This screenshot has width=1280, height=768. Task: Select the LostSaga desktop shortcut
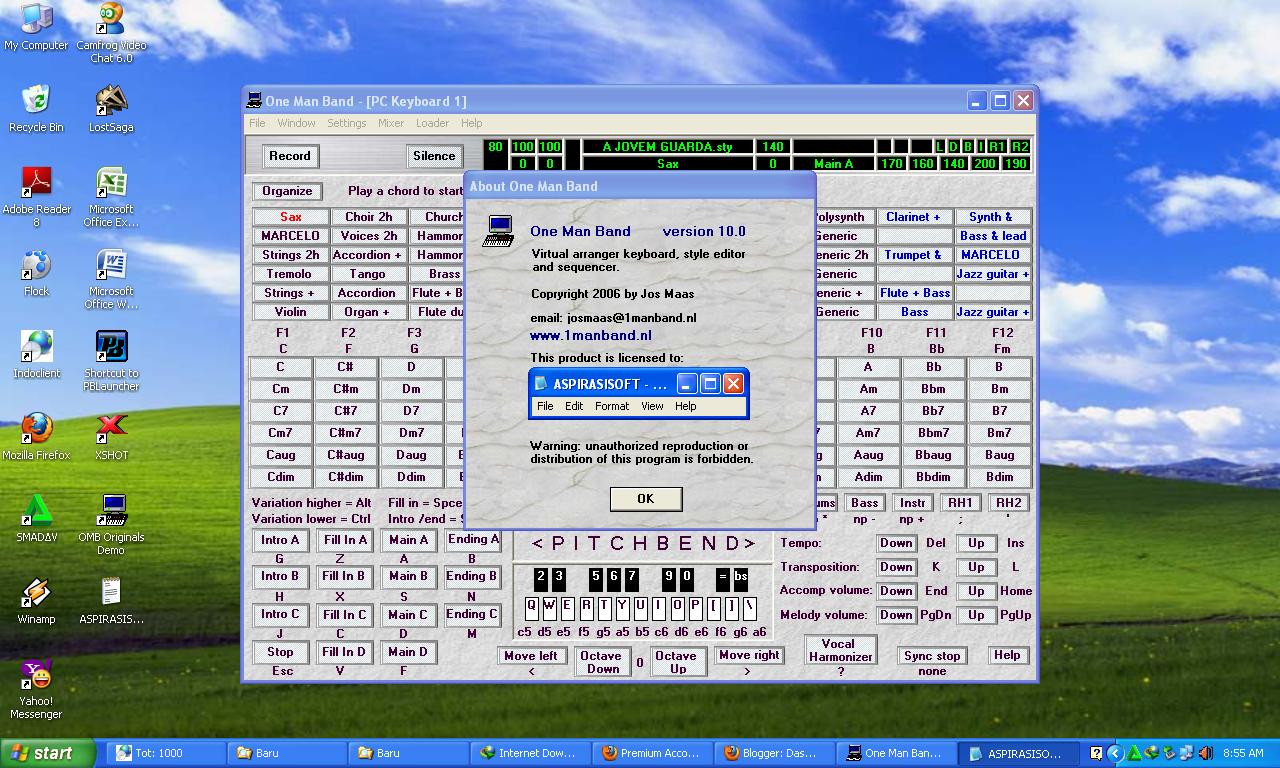point(111,109)
